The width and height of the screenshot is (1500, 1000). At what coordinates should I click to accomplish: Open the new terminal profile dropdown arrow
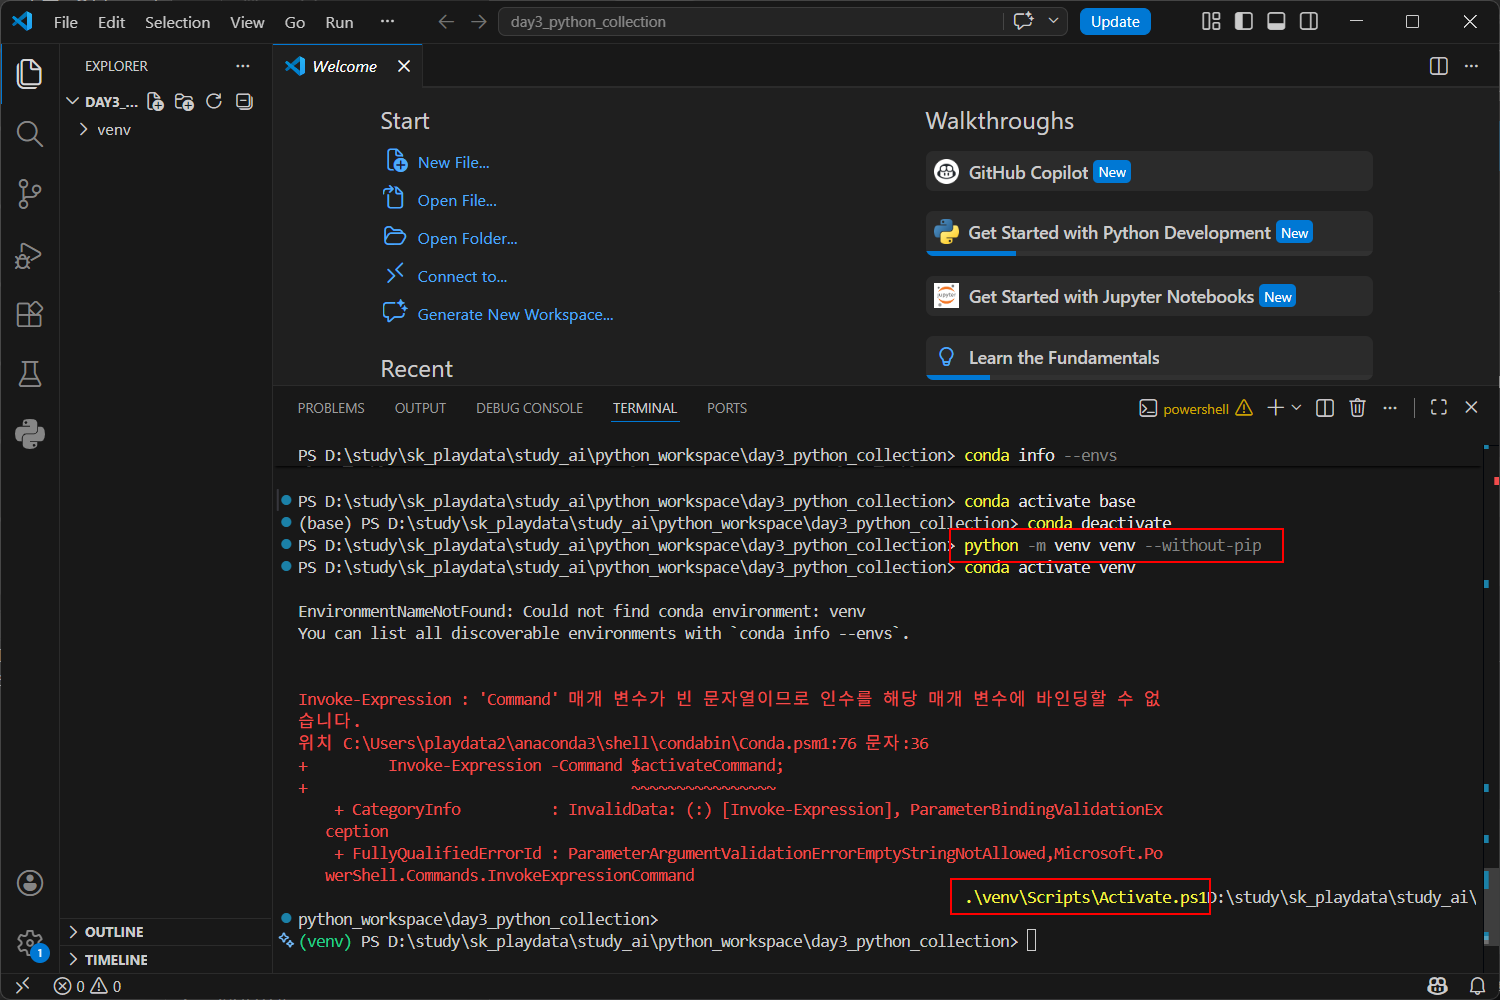1297,407
